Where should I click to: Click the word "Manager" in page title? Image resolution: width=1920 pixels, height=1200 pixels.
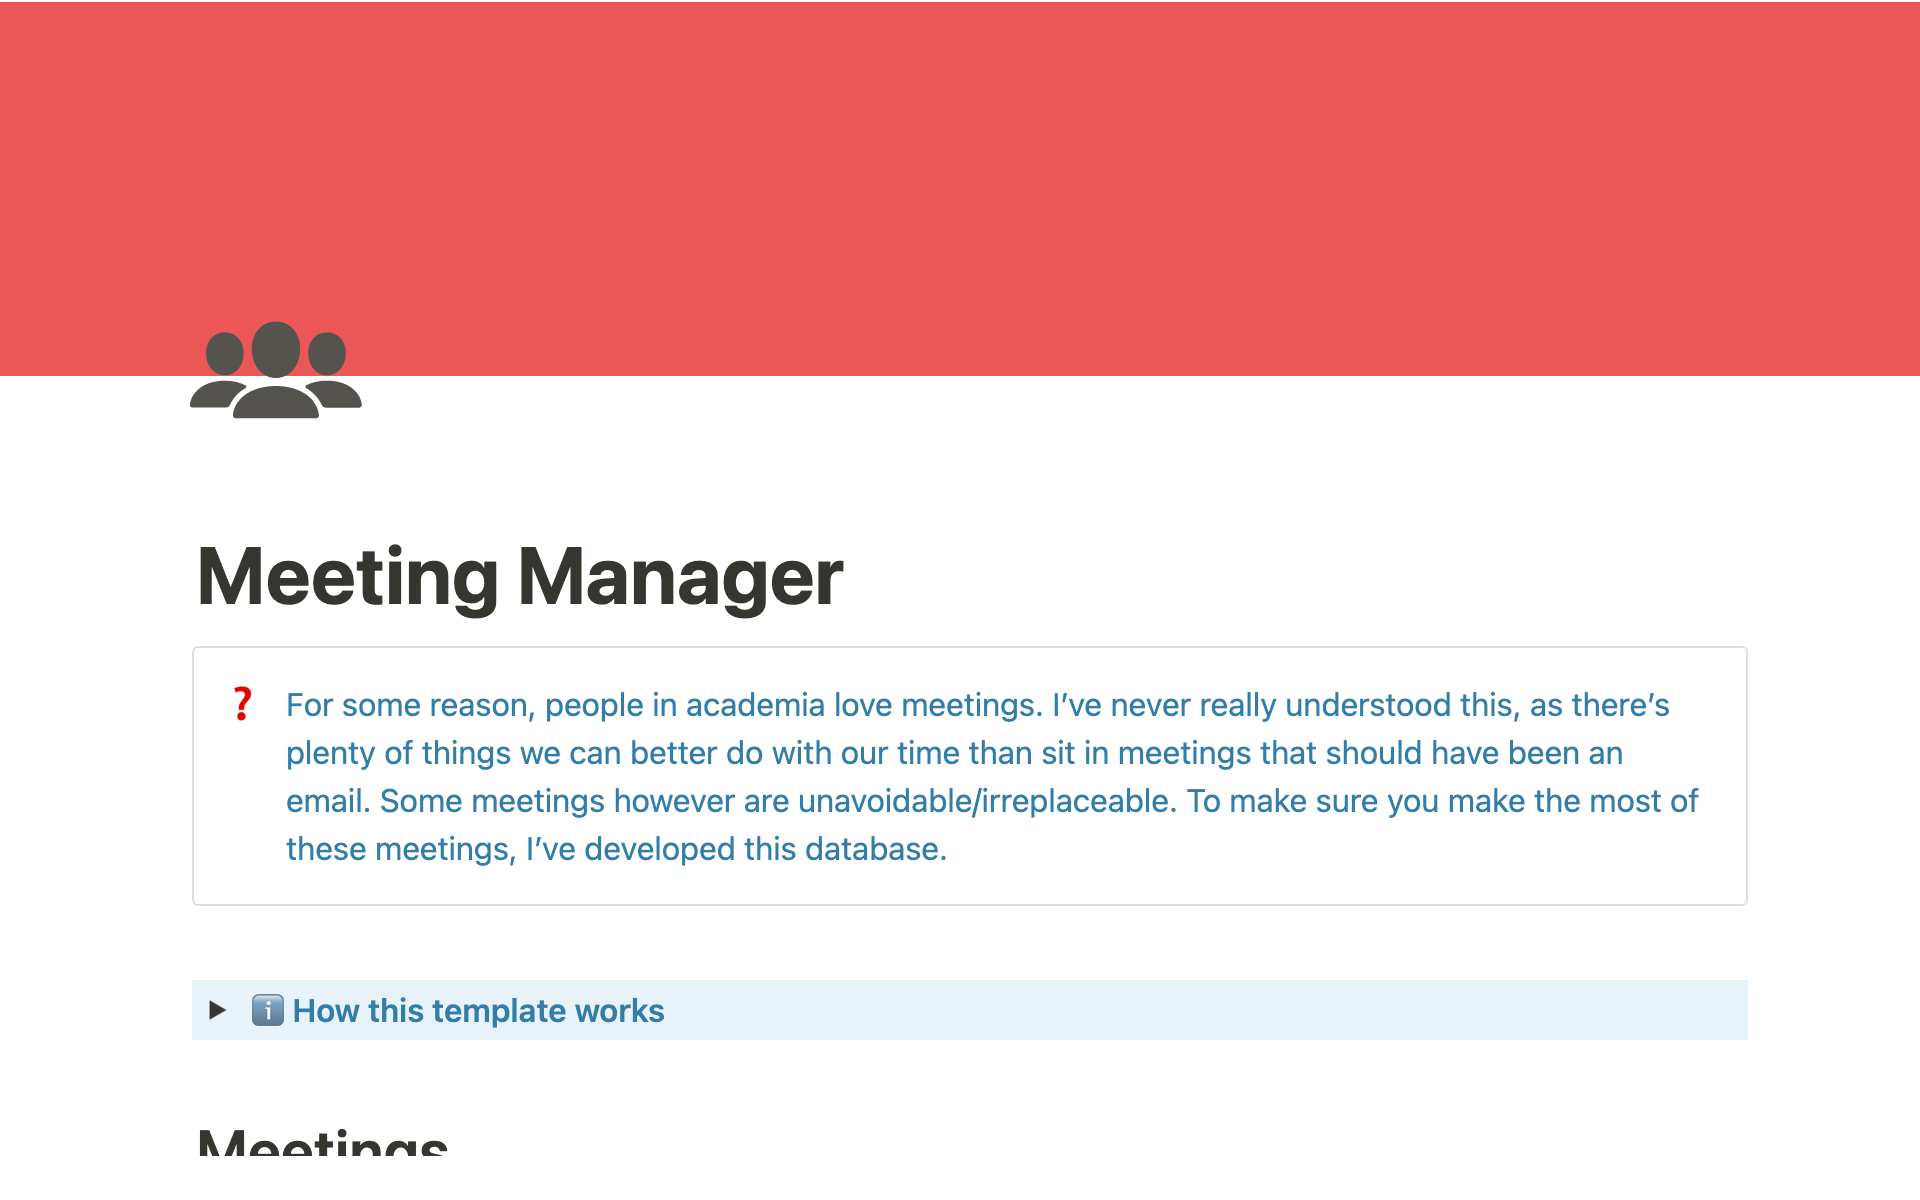[680, 577]
